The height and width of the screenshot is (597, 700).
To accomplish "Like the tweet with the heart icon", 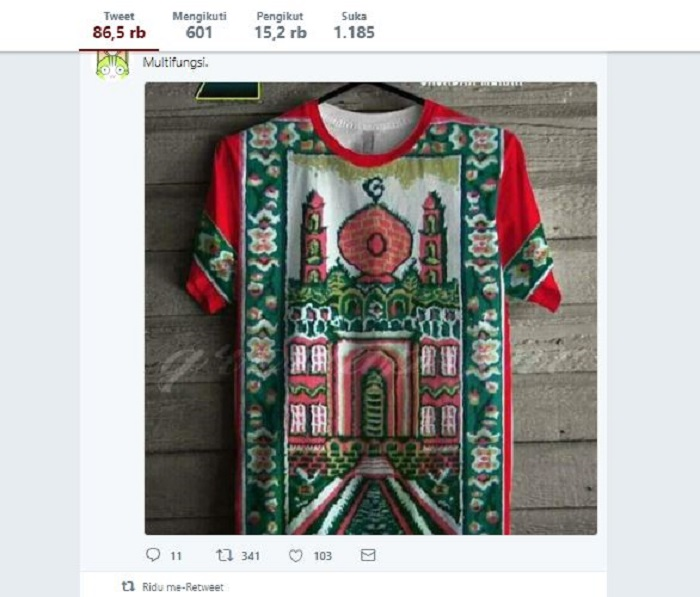I will click(x=296, y=555).
